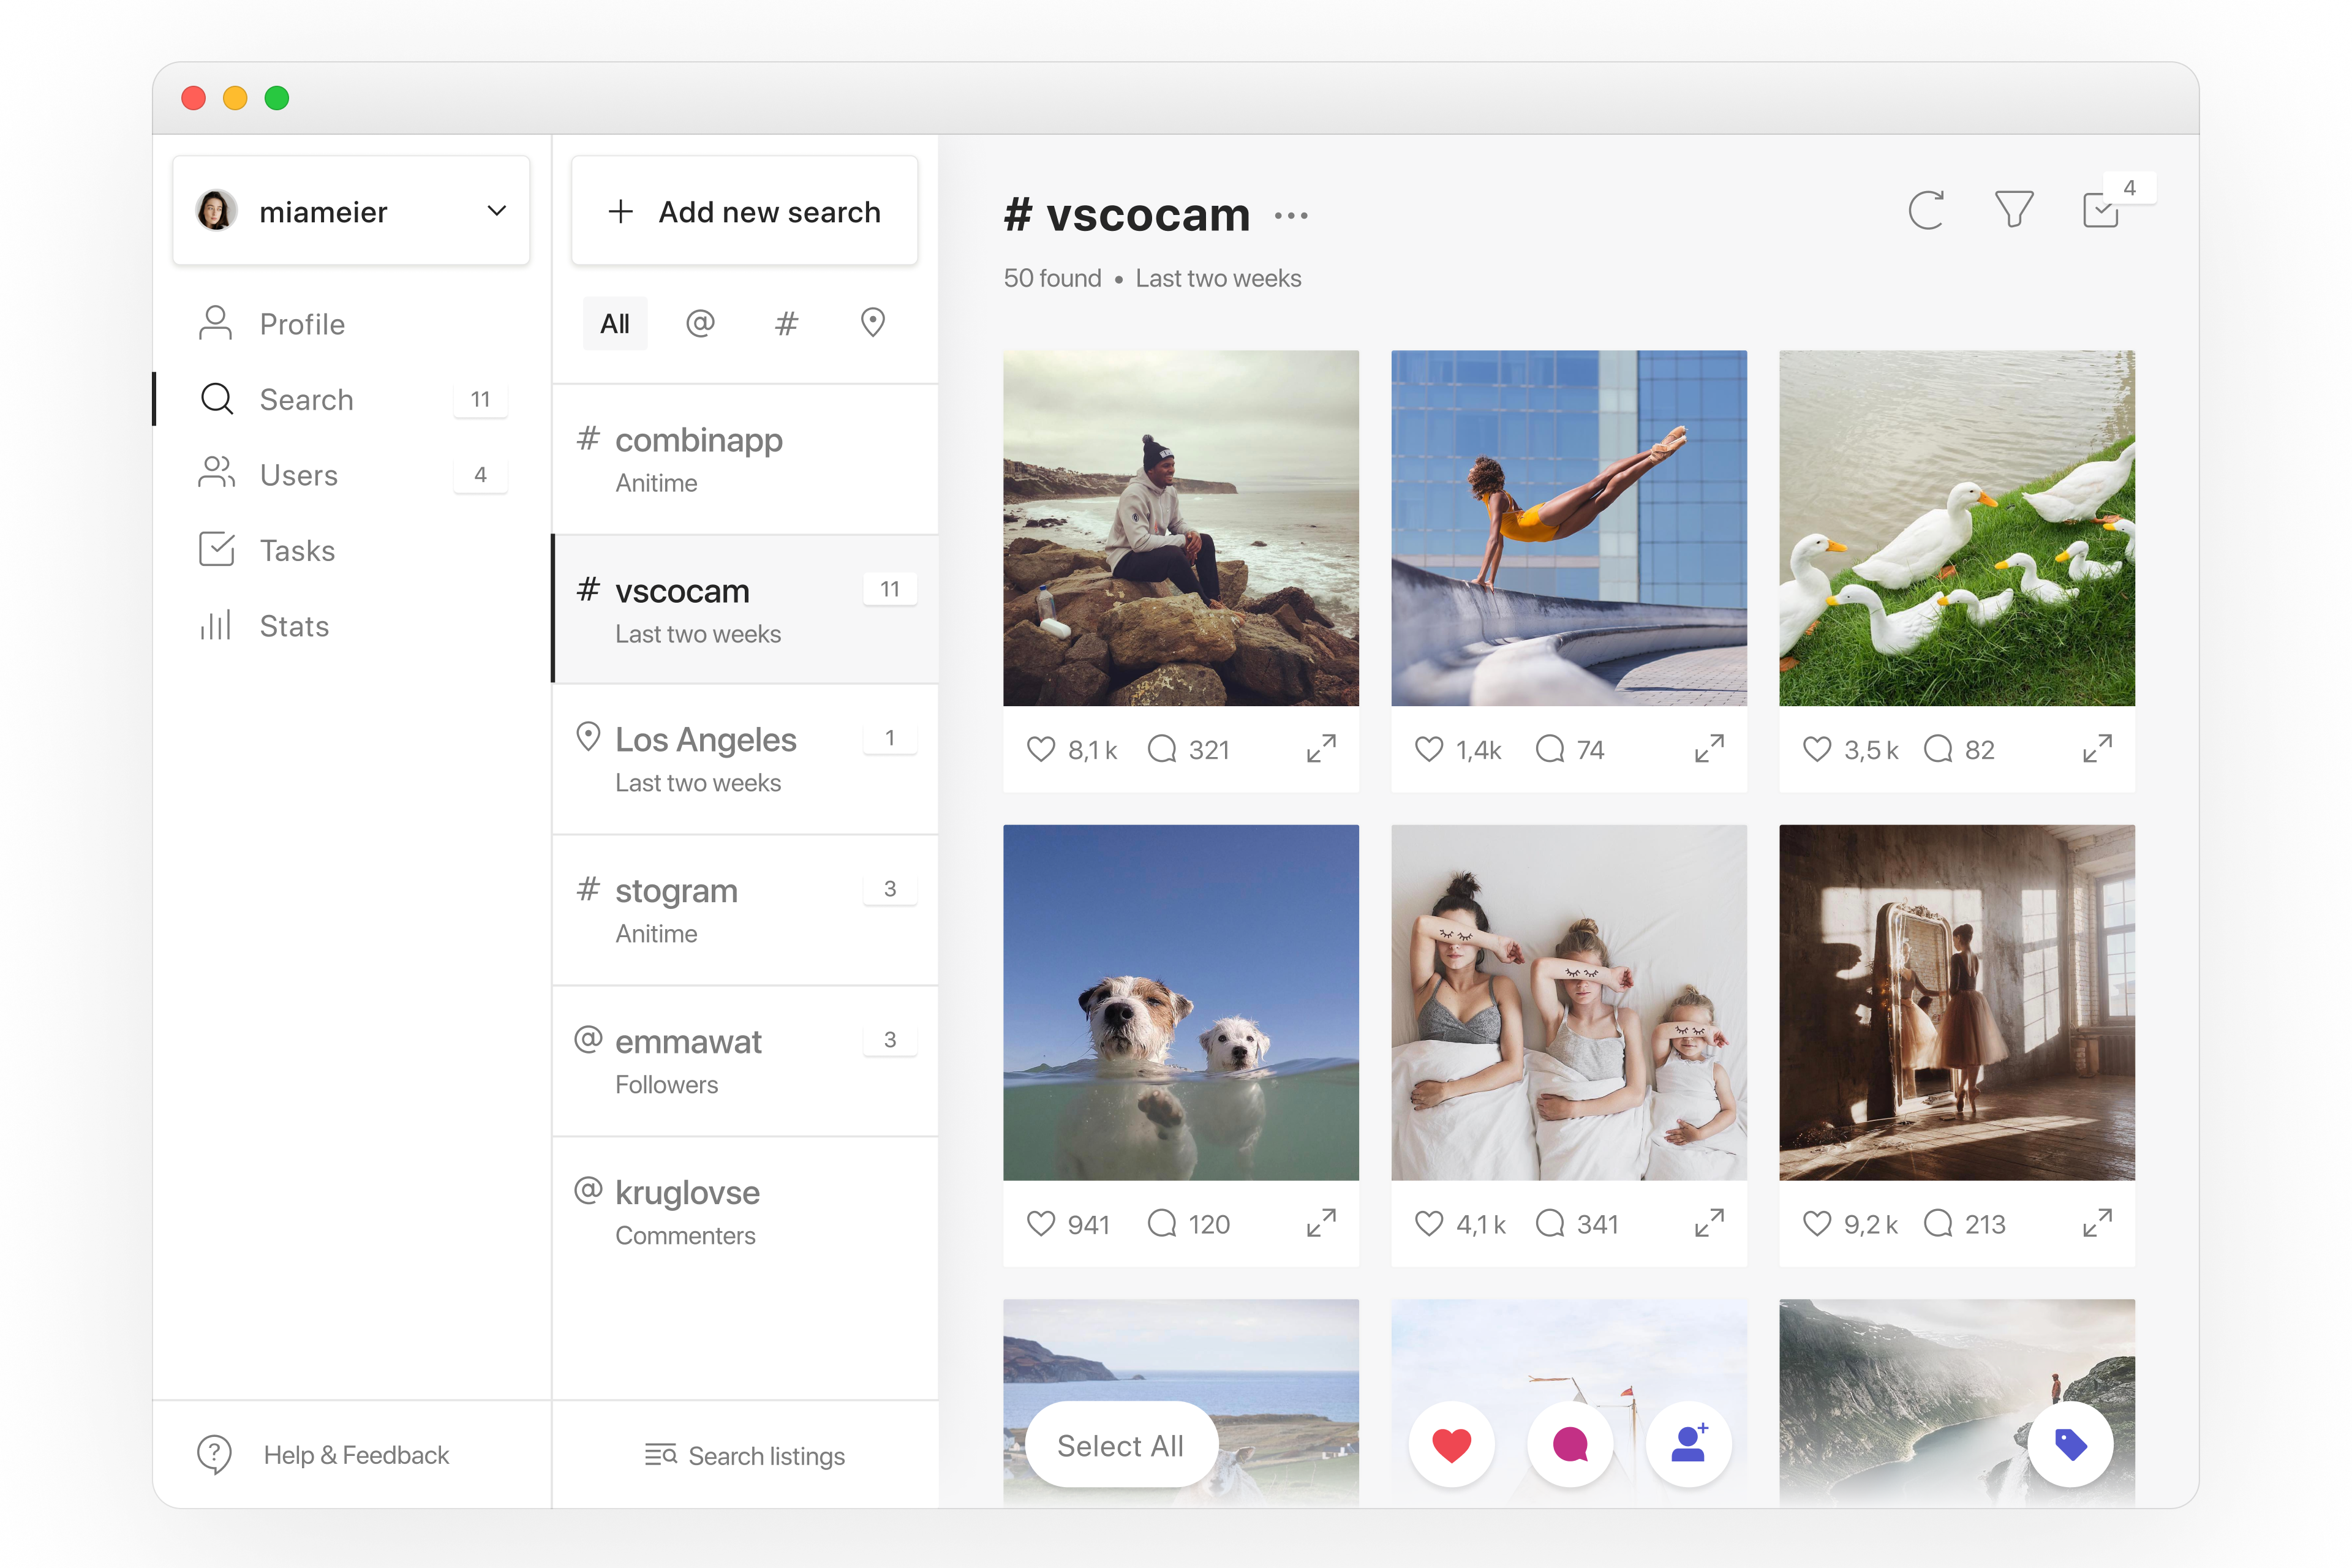Like the dogs photo with 941 likes

[x=1041, y=1224]
